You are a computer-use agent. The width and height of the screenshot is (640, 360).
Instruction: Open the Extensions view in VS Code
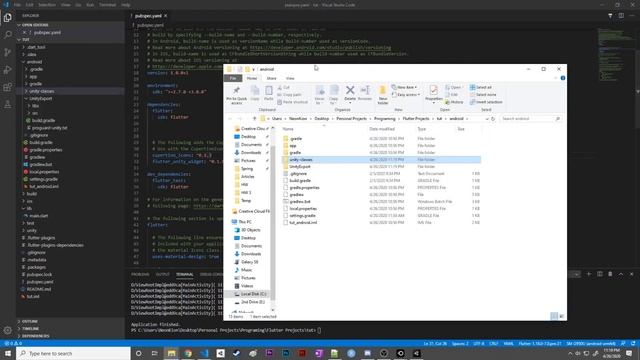point(8,87)
